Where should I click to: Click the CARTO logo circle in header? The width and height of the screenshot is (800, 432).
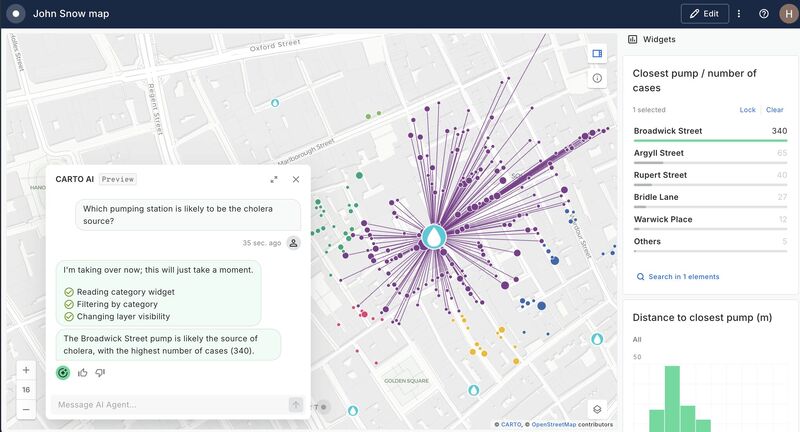tap(16, 14)
